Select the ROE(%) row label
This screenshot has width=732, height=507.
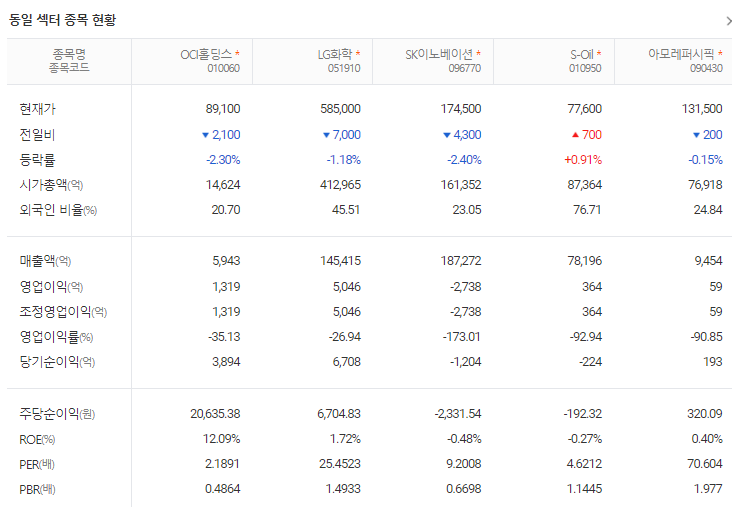pyautogui.click(x=37, y=439)
